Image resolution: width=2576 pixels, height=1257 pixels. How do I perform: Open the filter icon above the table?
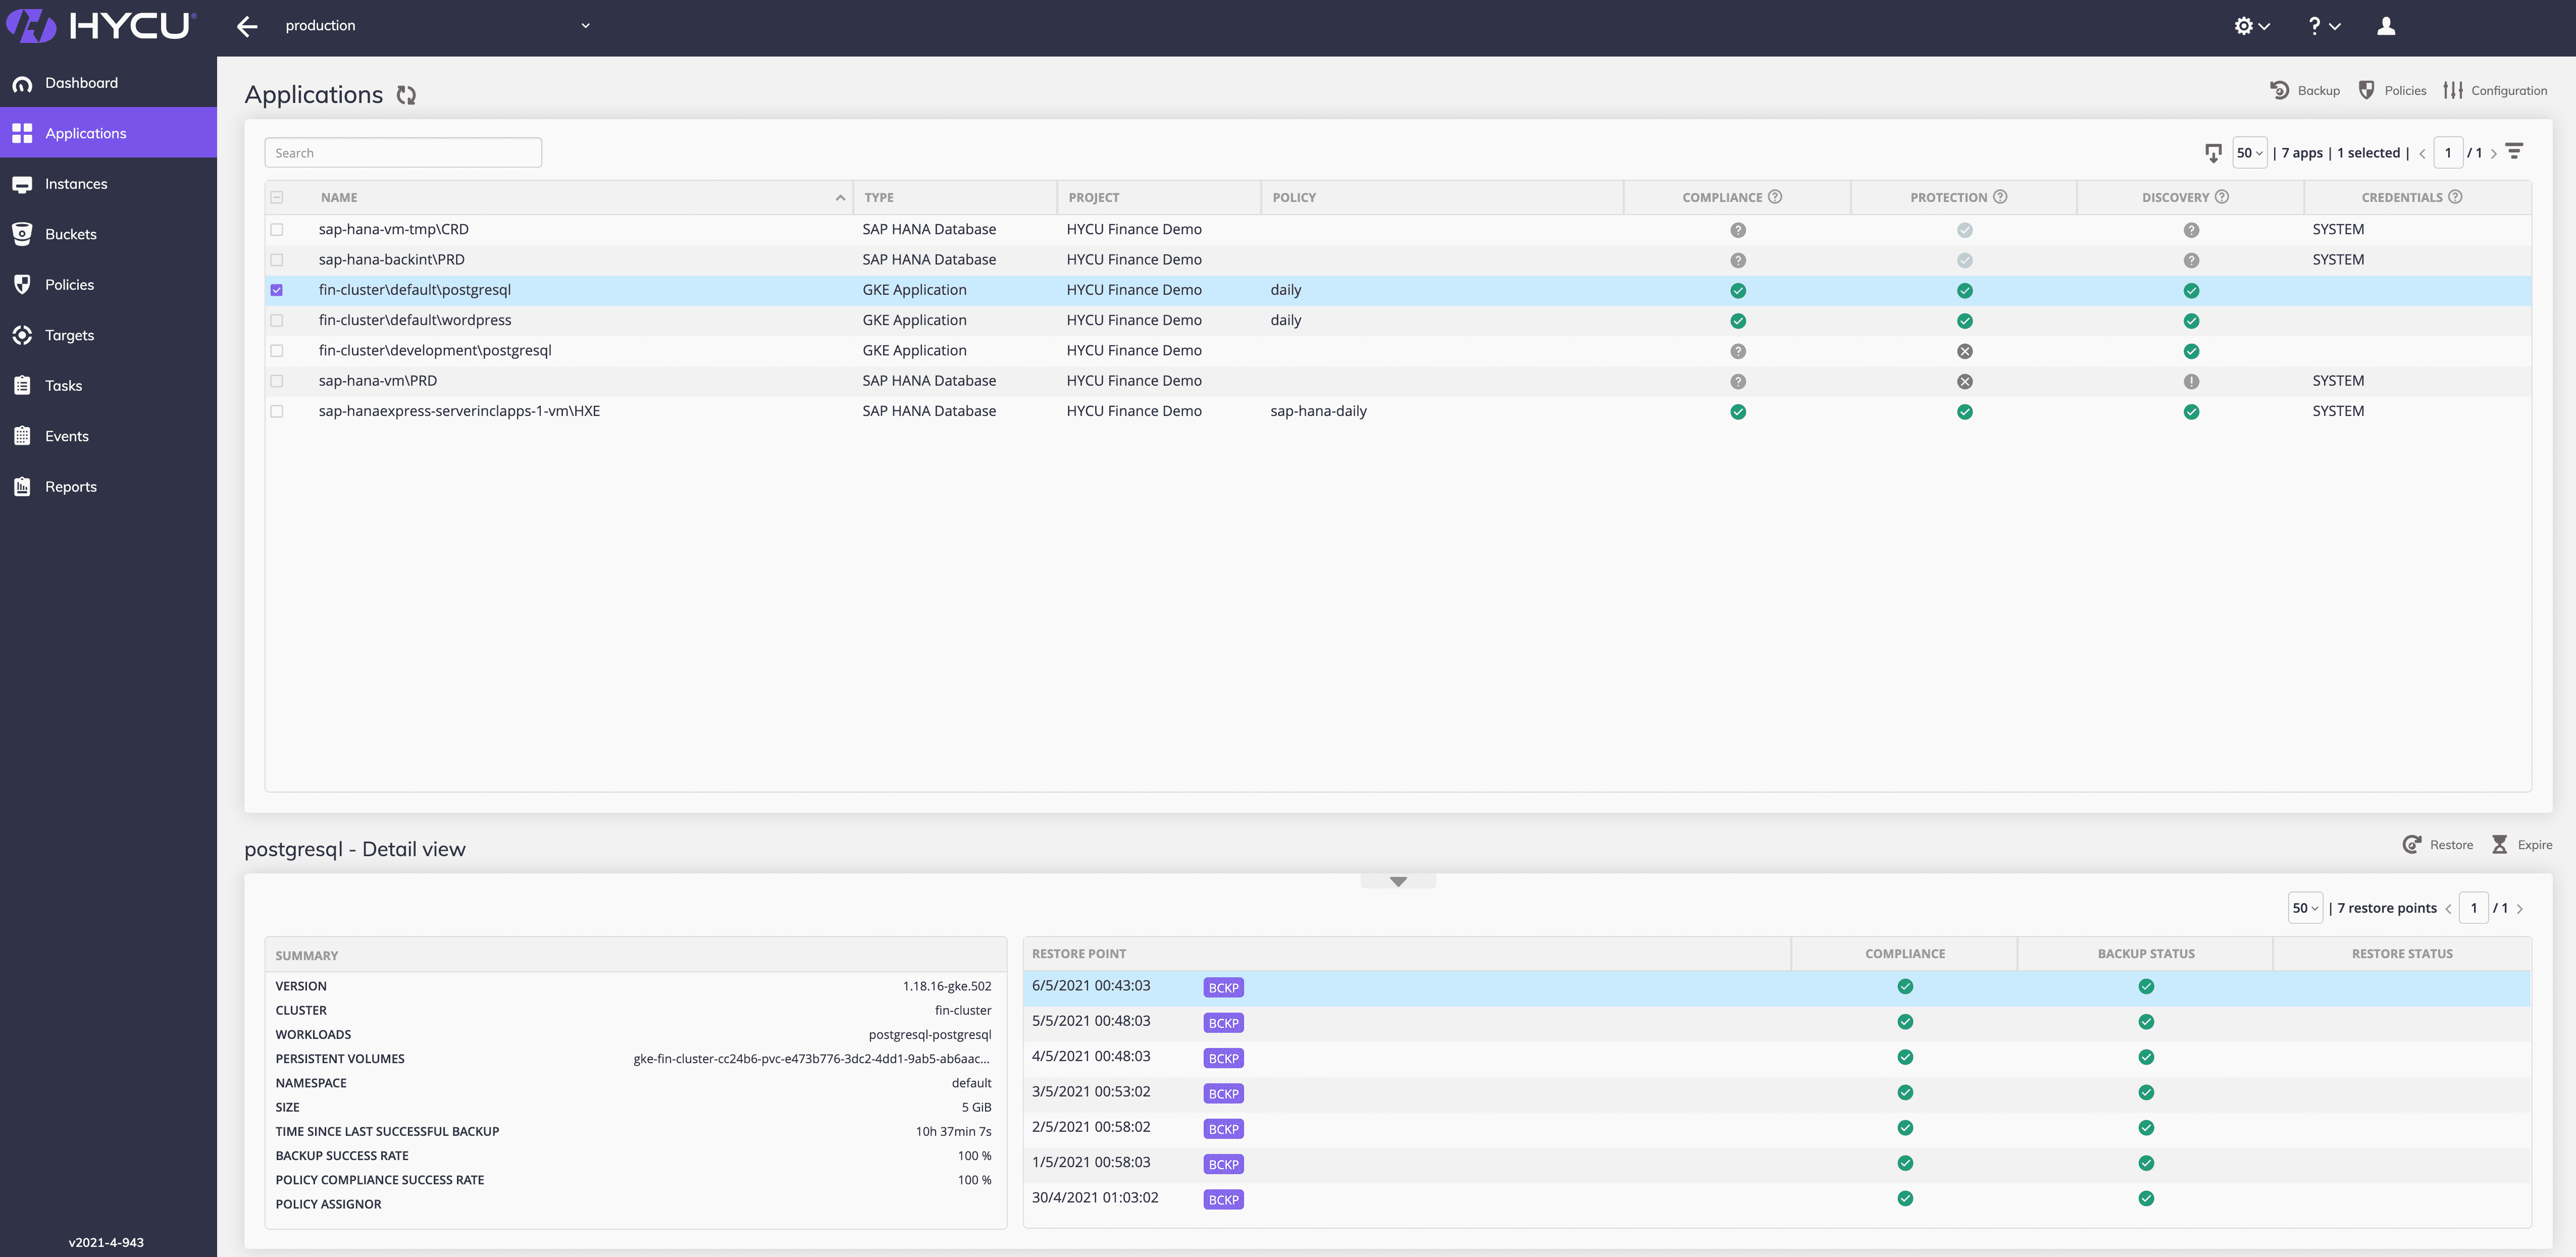coord(2514,152)
